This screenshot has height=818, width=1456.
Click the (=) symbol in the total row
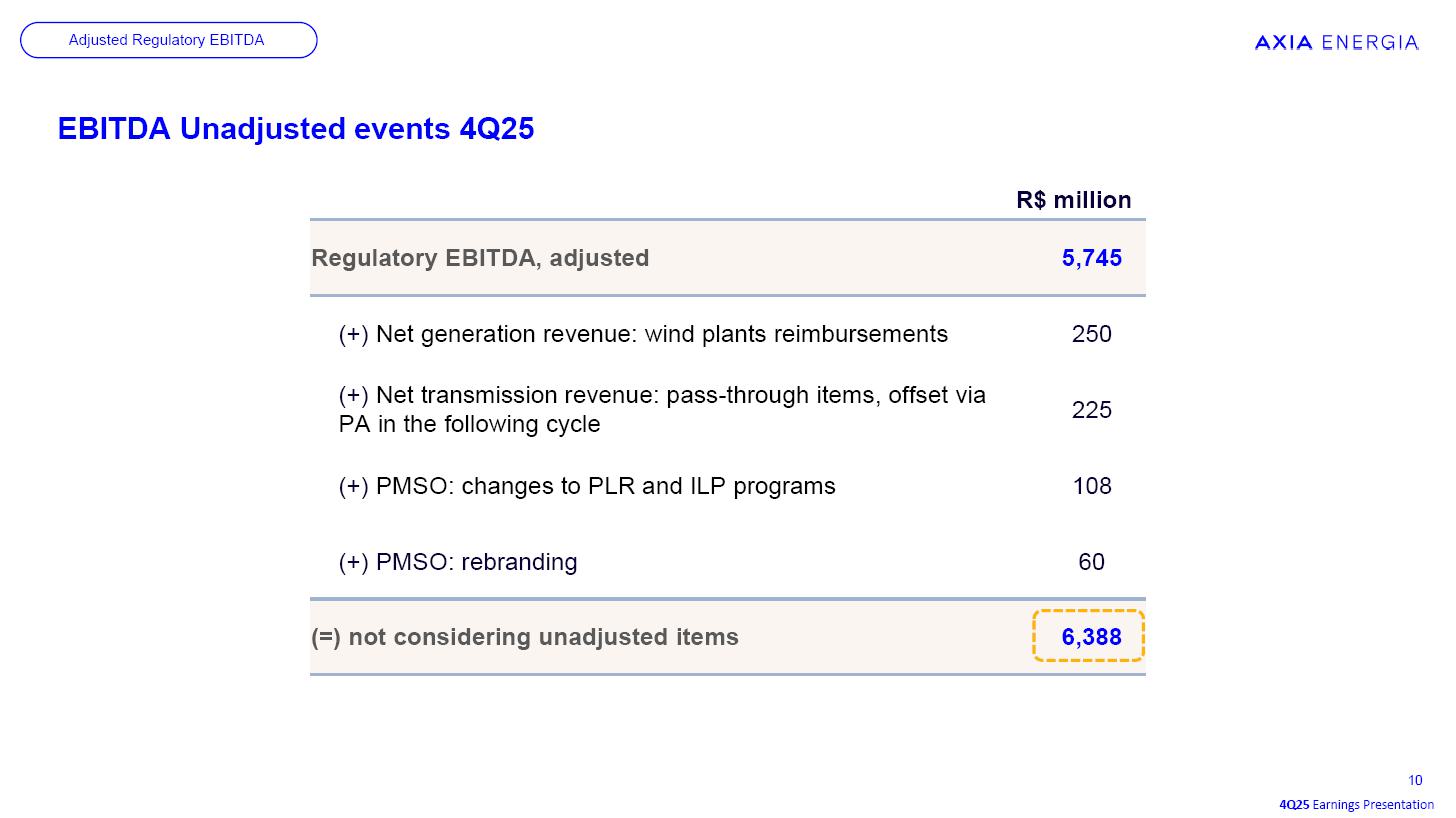click(326, 637)
